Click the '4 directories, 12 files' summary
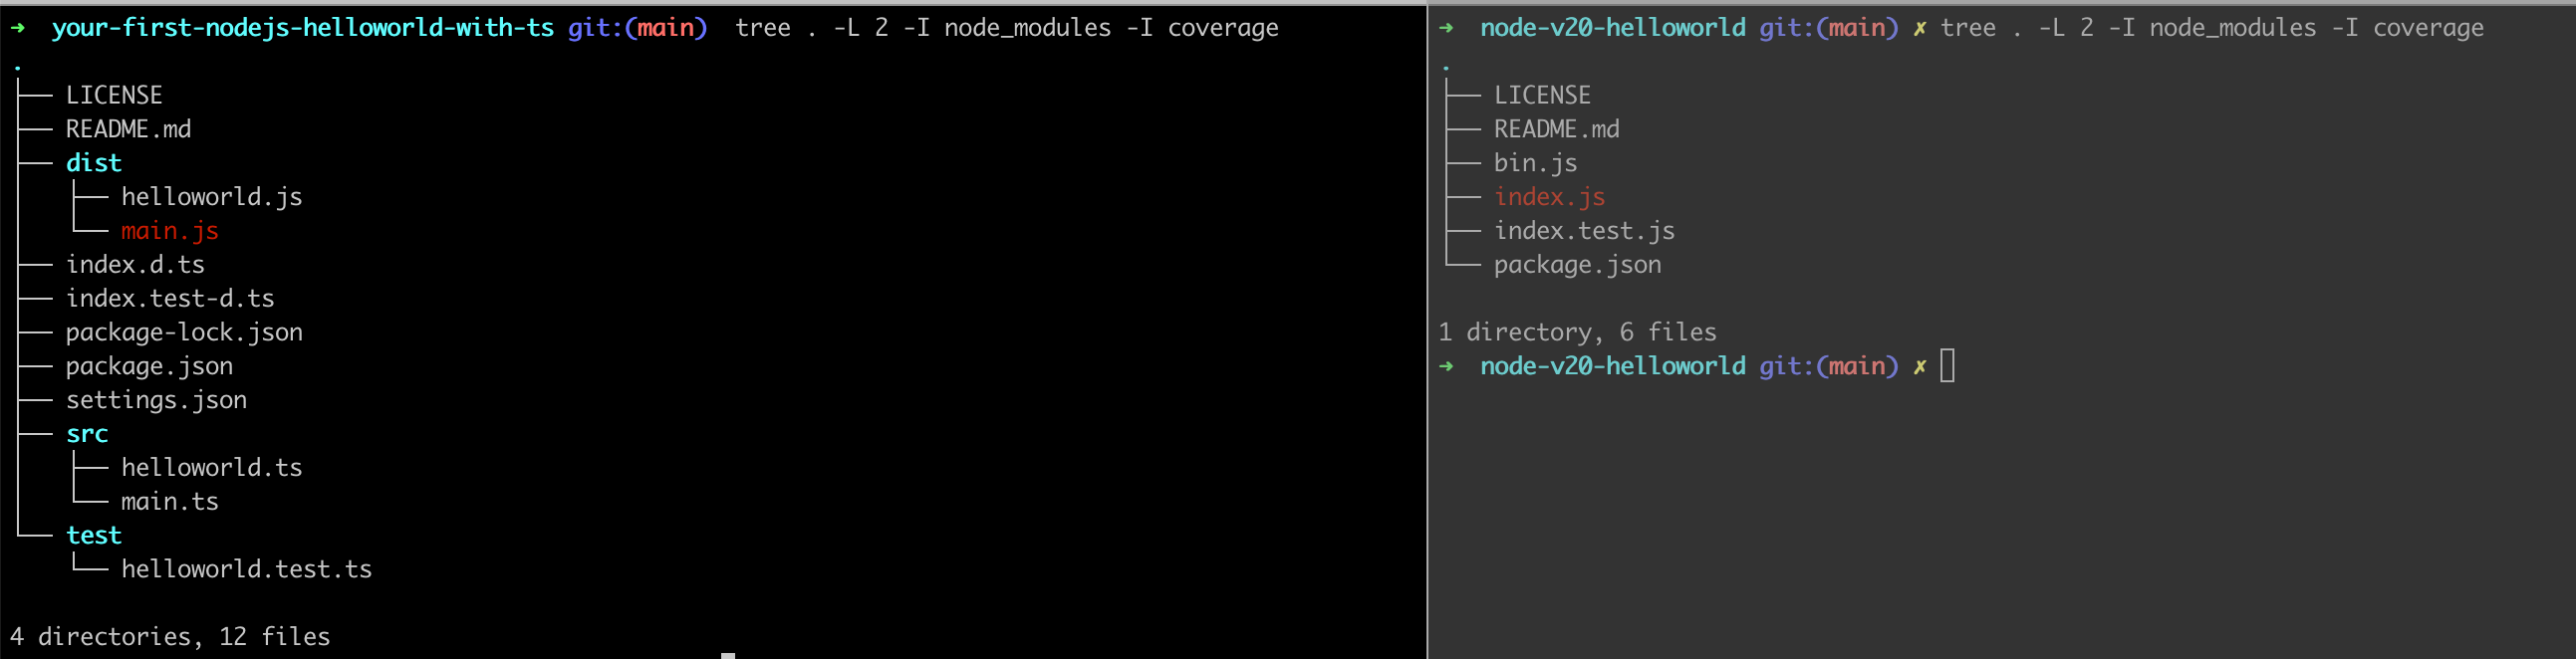Screen dimensions: 2576x659 point(170,637)
